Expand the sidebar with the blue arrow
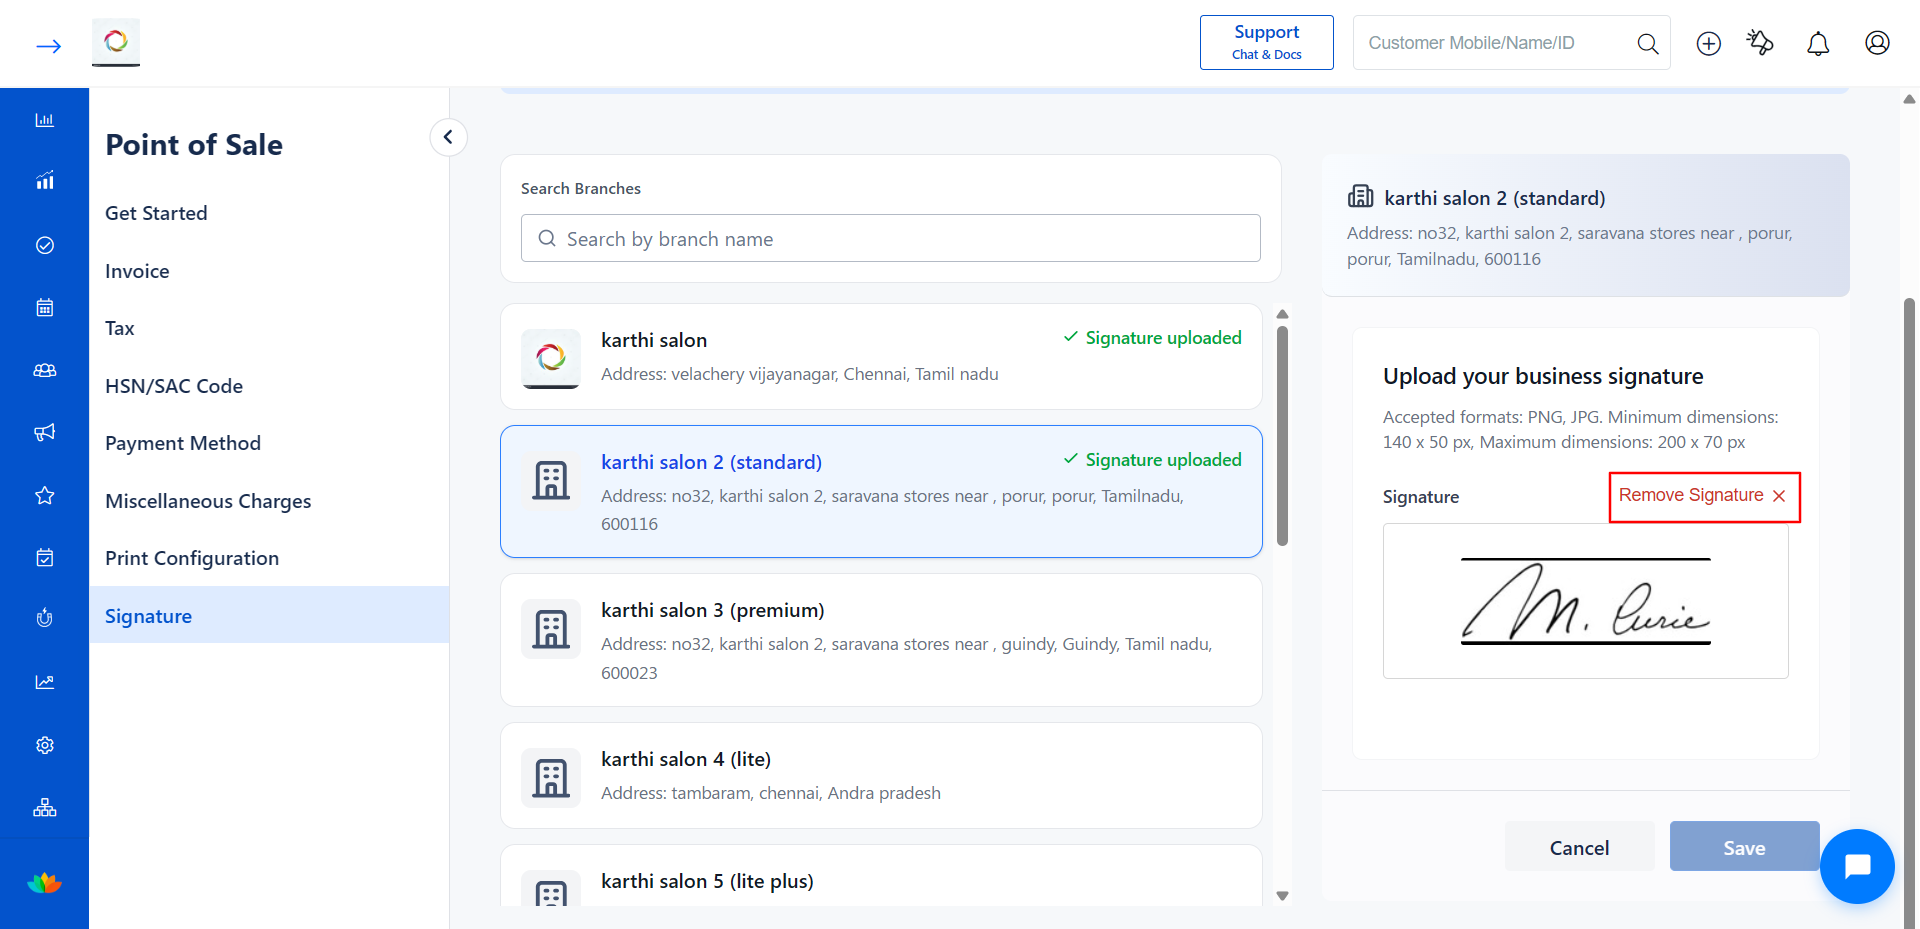This screenshot has height=929, width=1920. [48, 46]
